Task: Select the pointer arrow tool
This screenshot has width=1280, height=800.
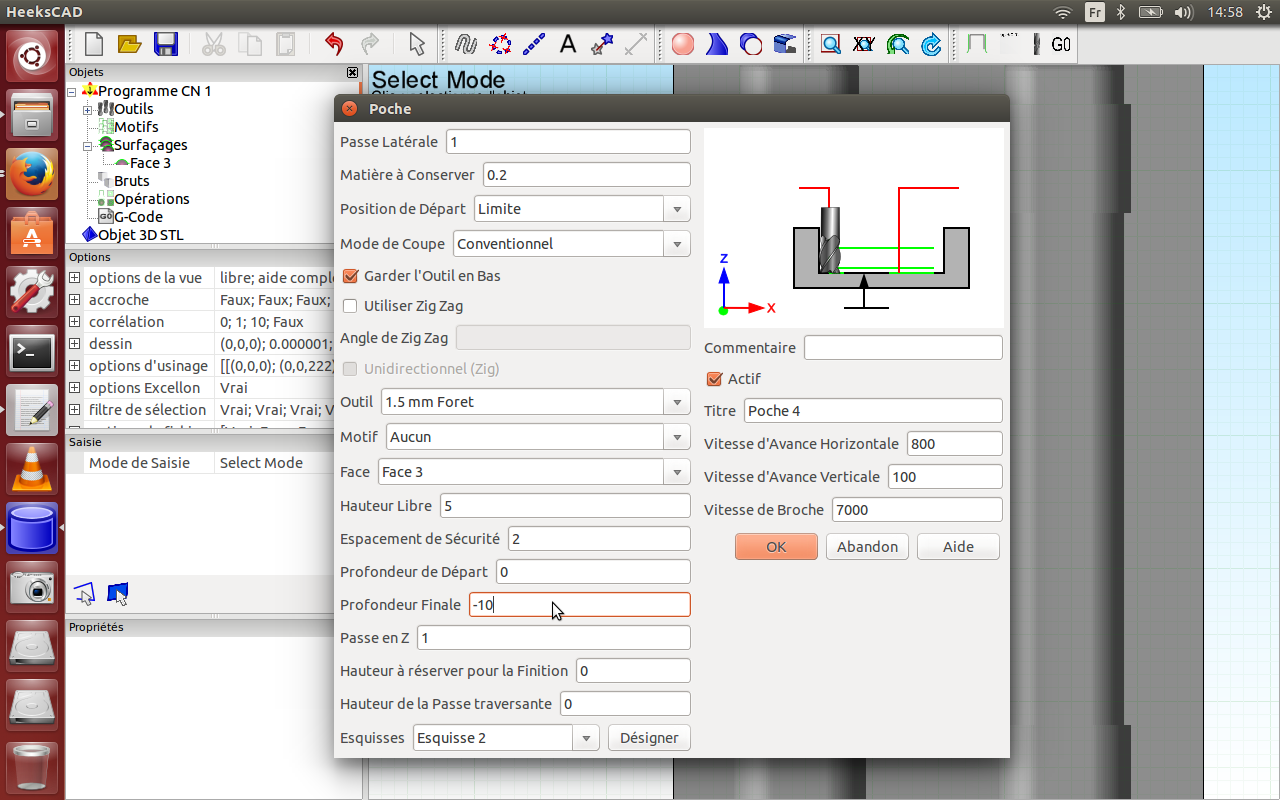Action: 417,44
